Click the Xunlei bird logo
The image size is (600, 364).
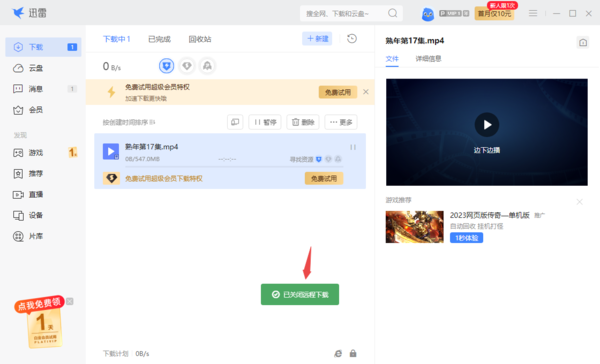18,13
